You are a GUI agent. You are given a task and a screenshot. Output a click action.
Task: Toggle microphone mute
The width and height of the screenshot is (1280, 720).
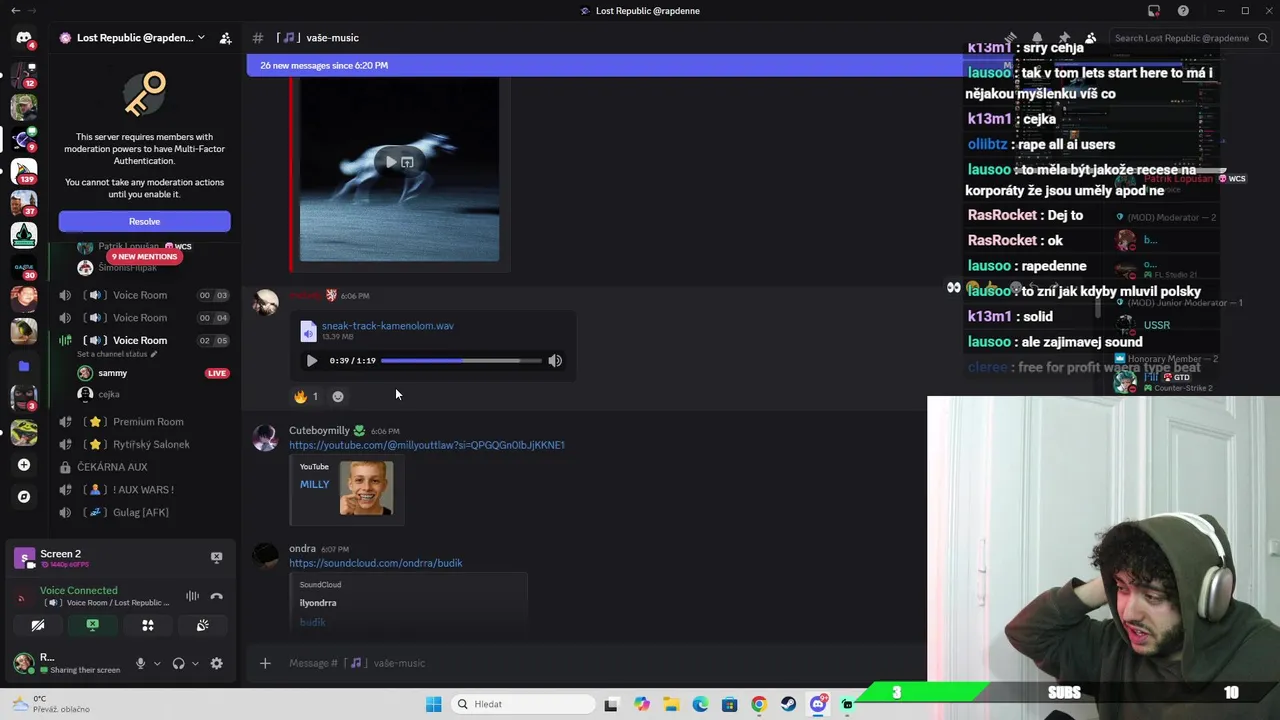140,663
